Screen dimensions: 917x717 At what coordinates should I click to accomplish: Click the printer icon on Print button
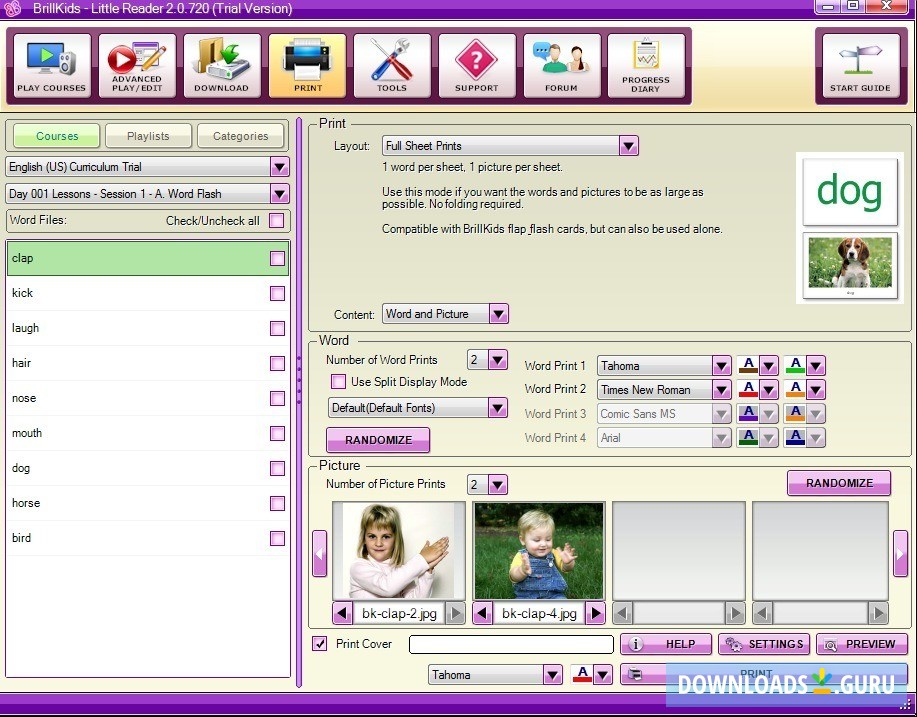(x=635, y=674)
